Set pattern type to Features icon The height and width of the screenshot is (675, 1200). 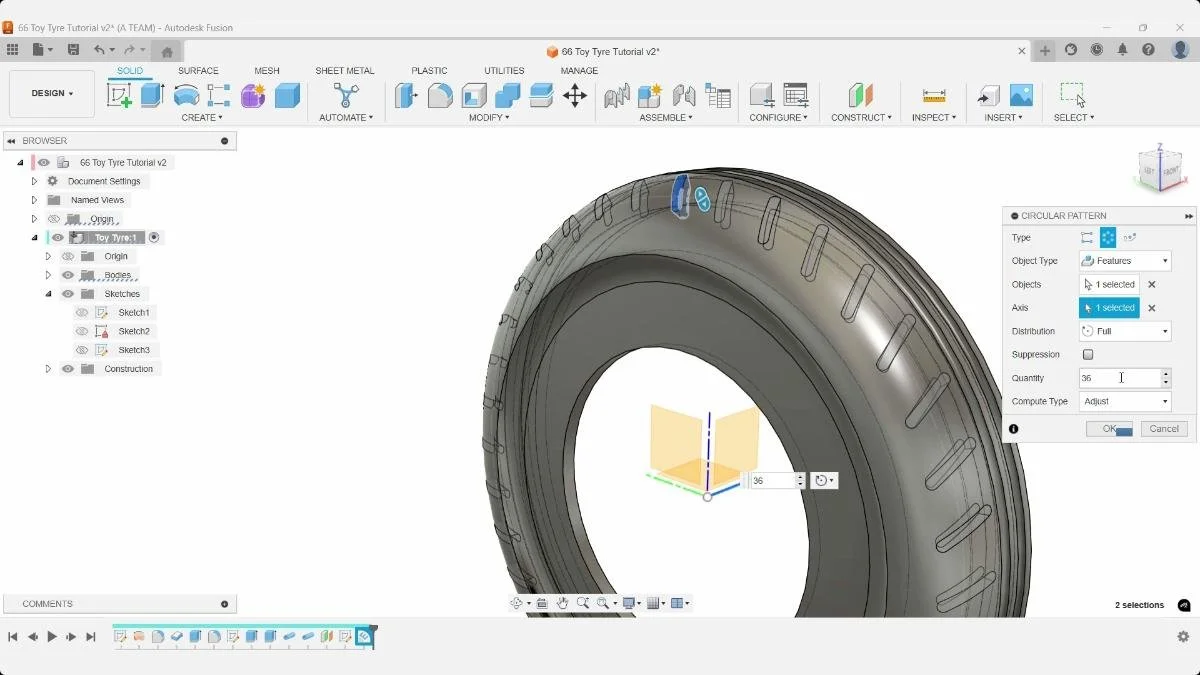tap(1108, 238)
